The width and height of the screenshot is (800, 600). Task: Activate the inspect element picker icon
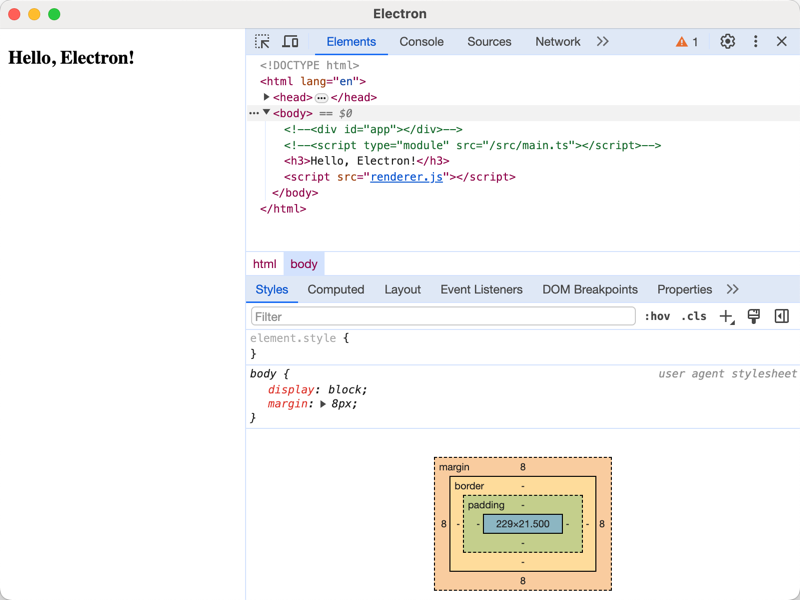262,42
